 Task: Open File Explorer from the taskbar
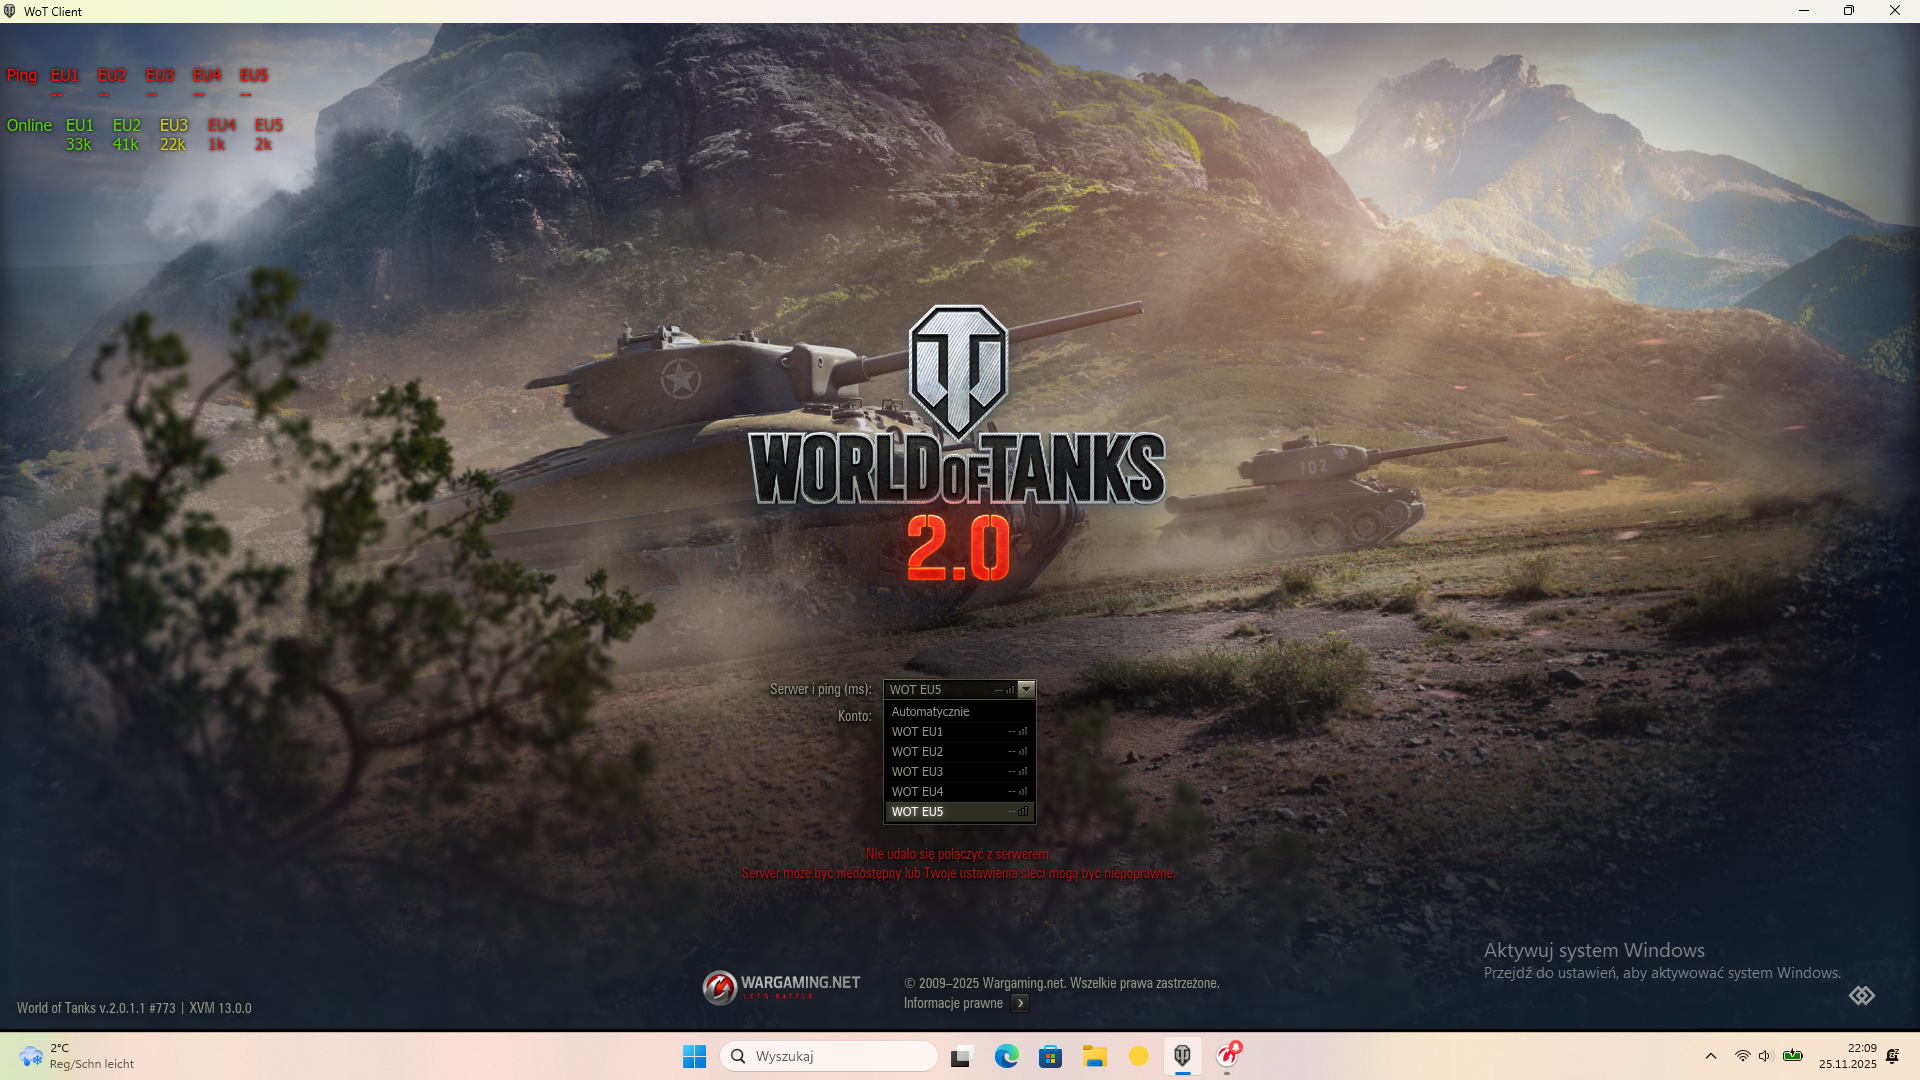pyautogui.click(x=1095, y=1056)
